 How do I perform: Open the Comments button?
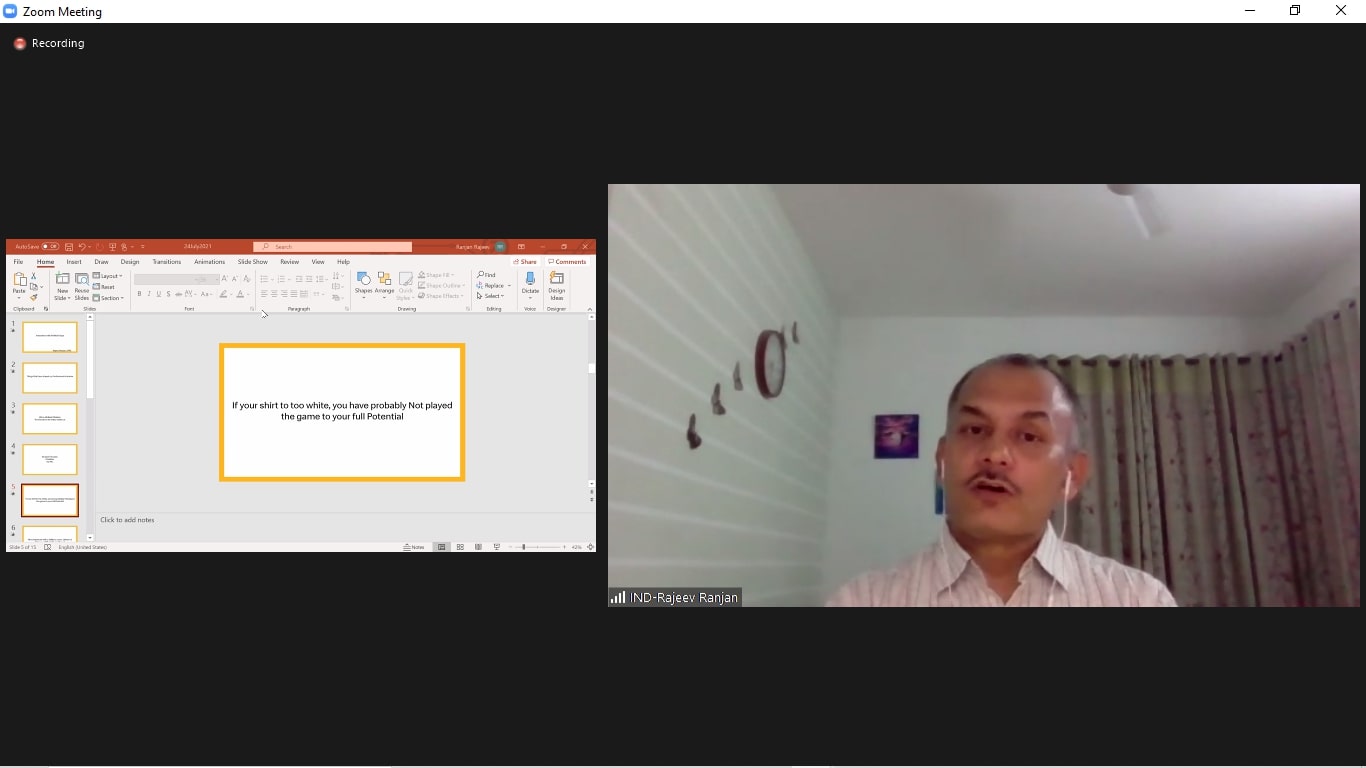[567, 262]
